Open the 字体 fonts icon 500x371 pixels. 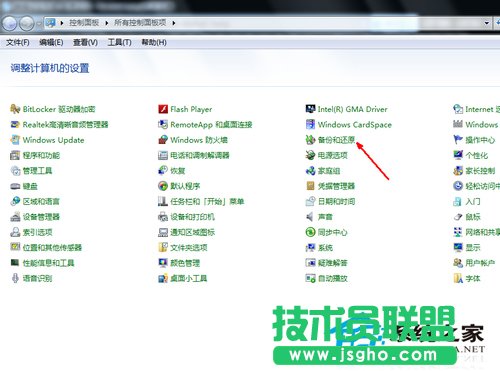458,278
